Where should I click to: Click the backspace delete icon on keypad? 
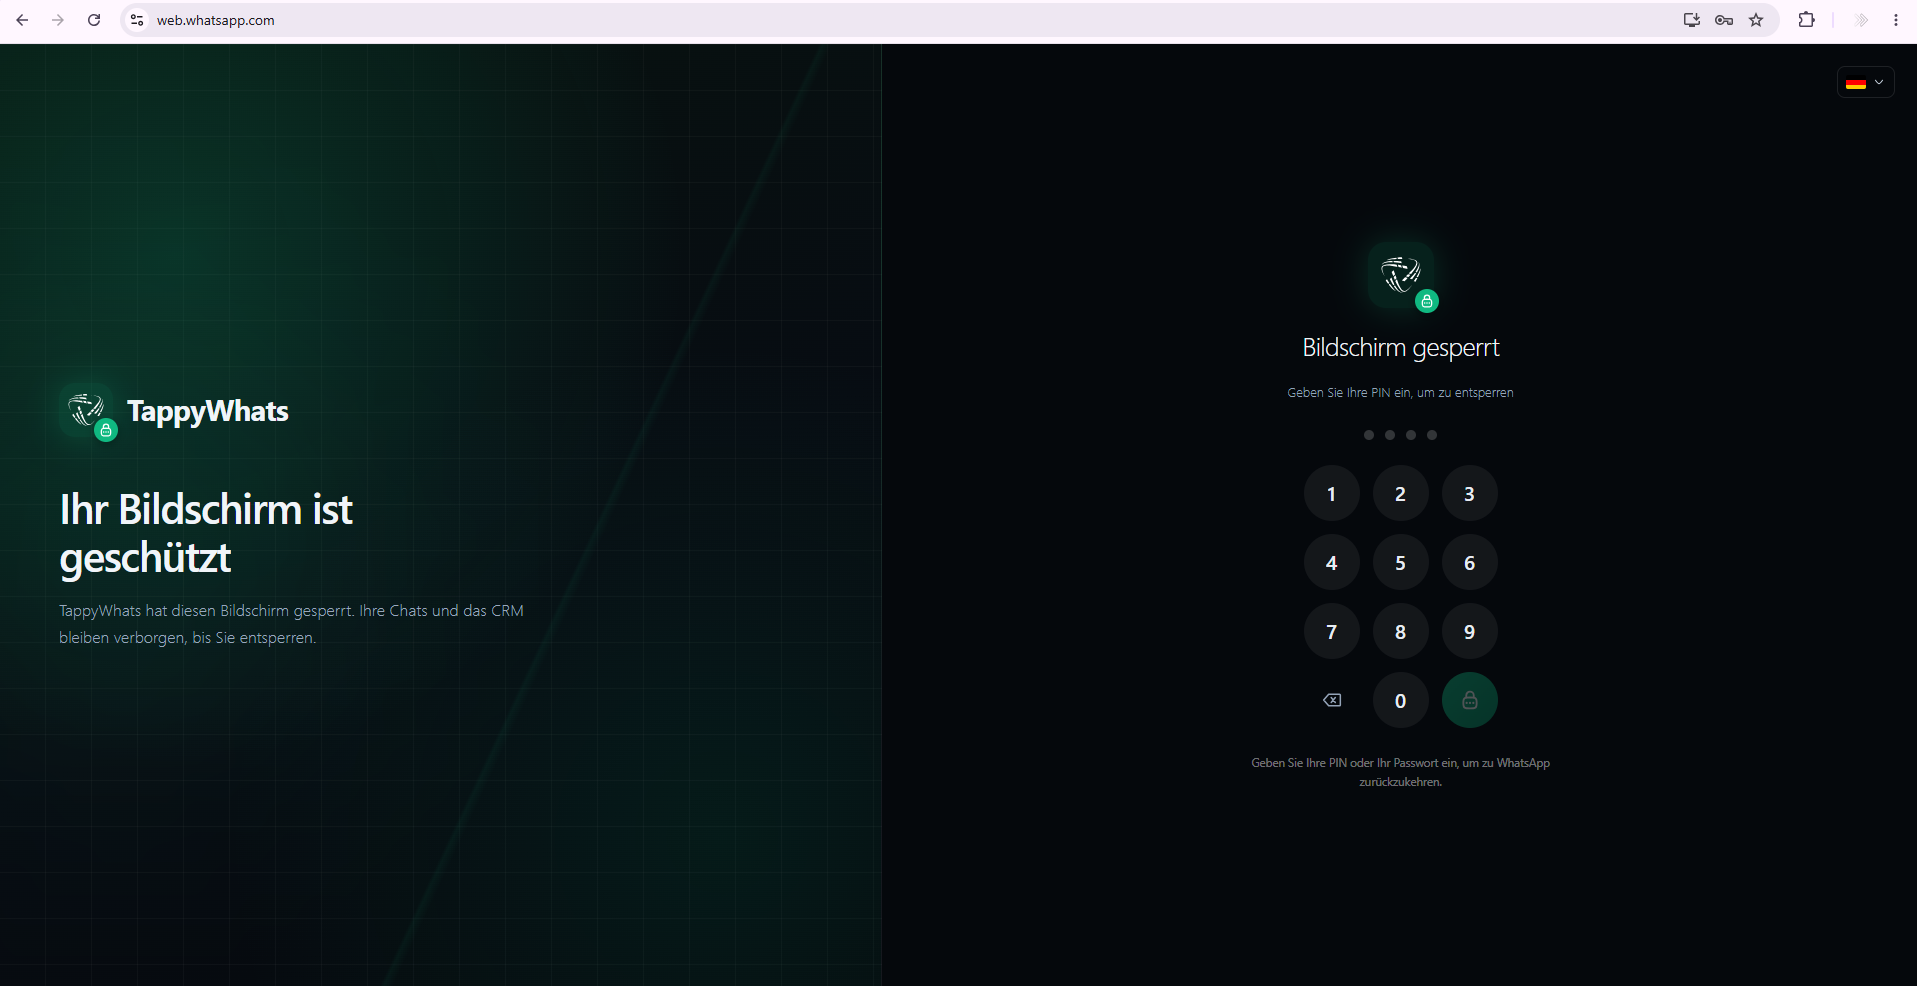pyautogui.click(x=1332, y=700)
